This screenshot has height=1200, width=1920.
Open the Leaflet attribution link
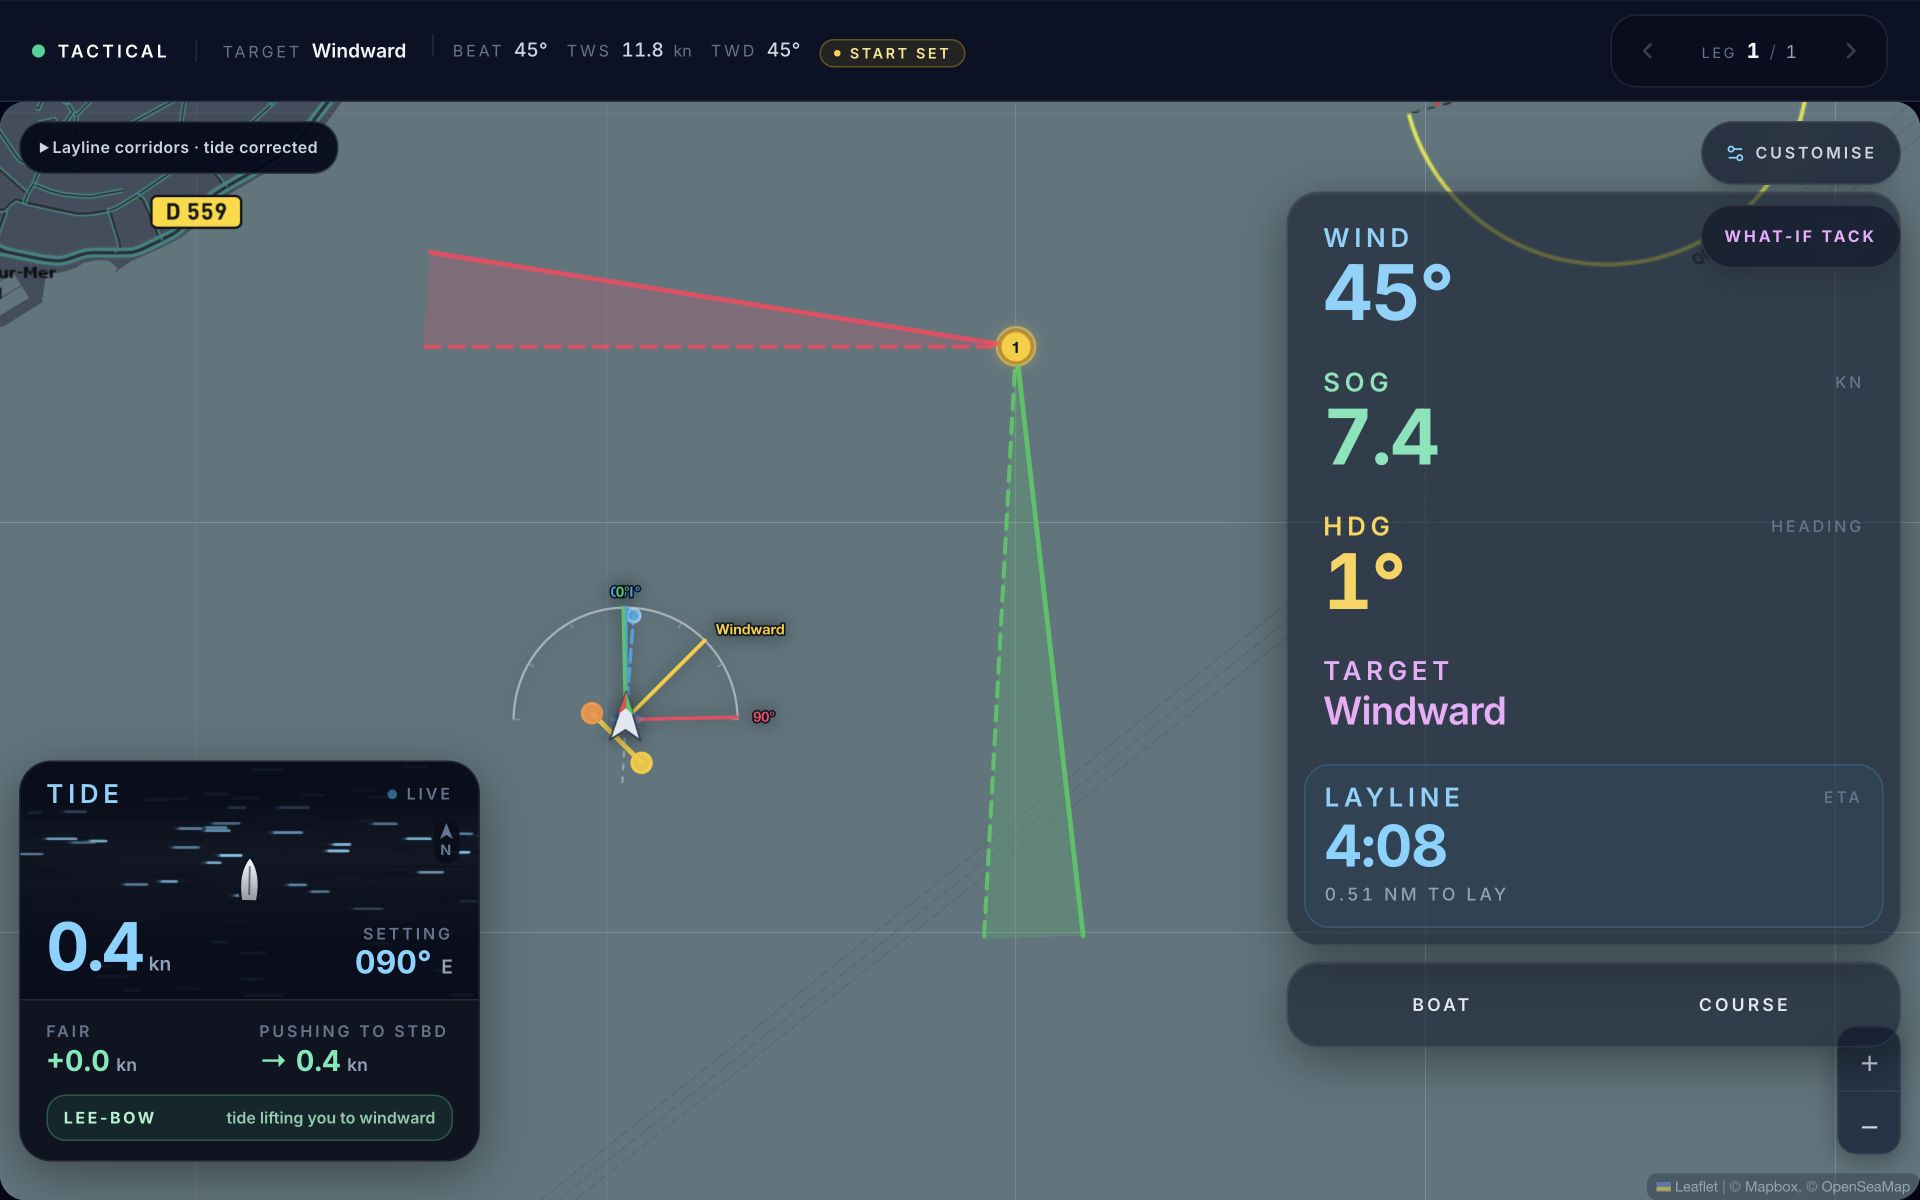coord(1688,1187)
